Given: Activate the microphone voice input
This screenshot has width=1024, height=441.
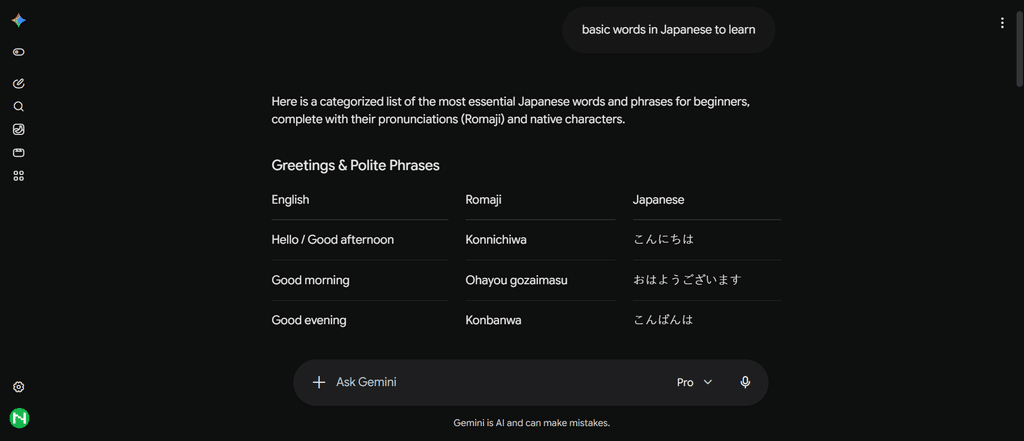Looking at the screenshot, I should [x=745, y=382].
